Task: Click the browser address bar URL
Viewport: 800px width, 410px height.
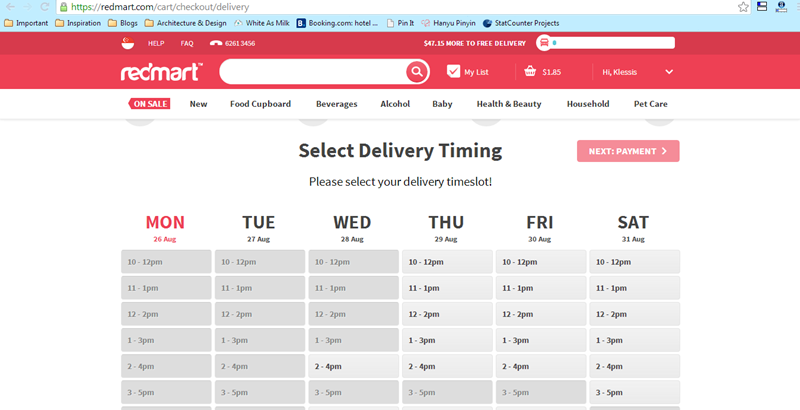Action: tap(160, 7)
